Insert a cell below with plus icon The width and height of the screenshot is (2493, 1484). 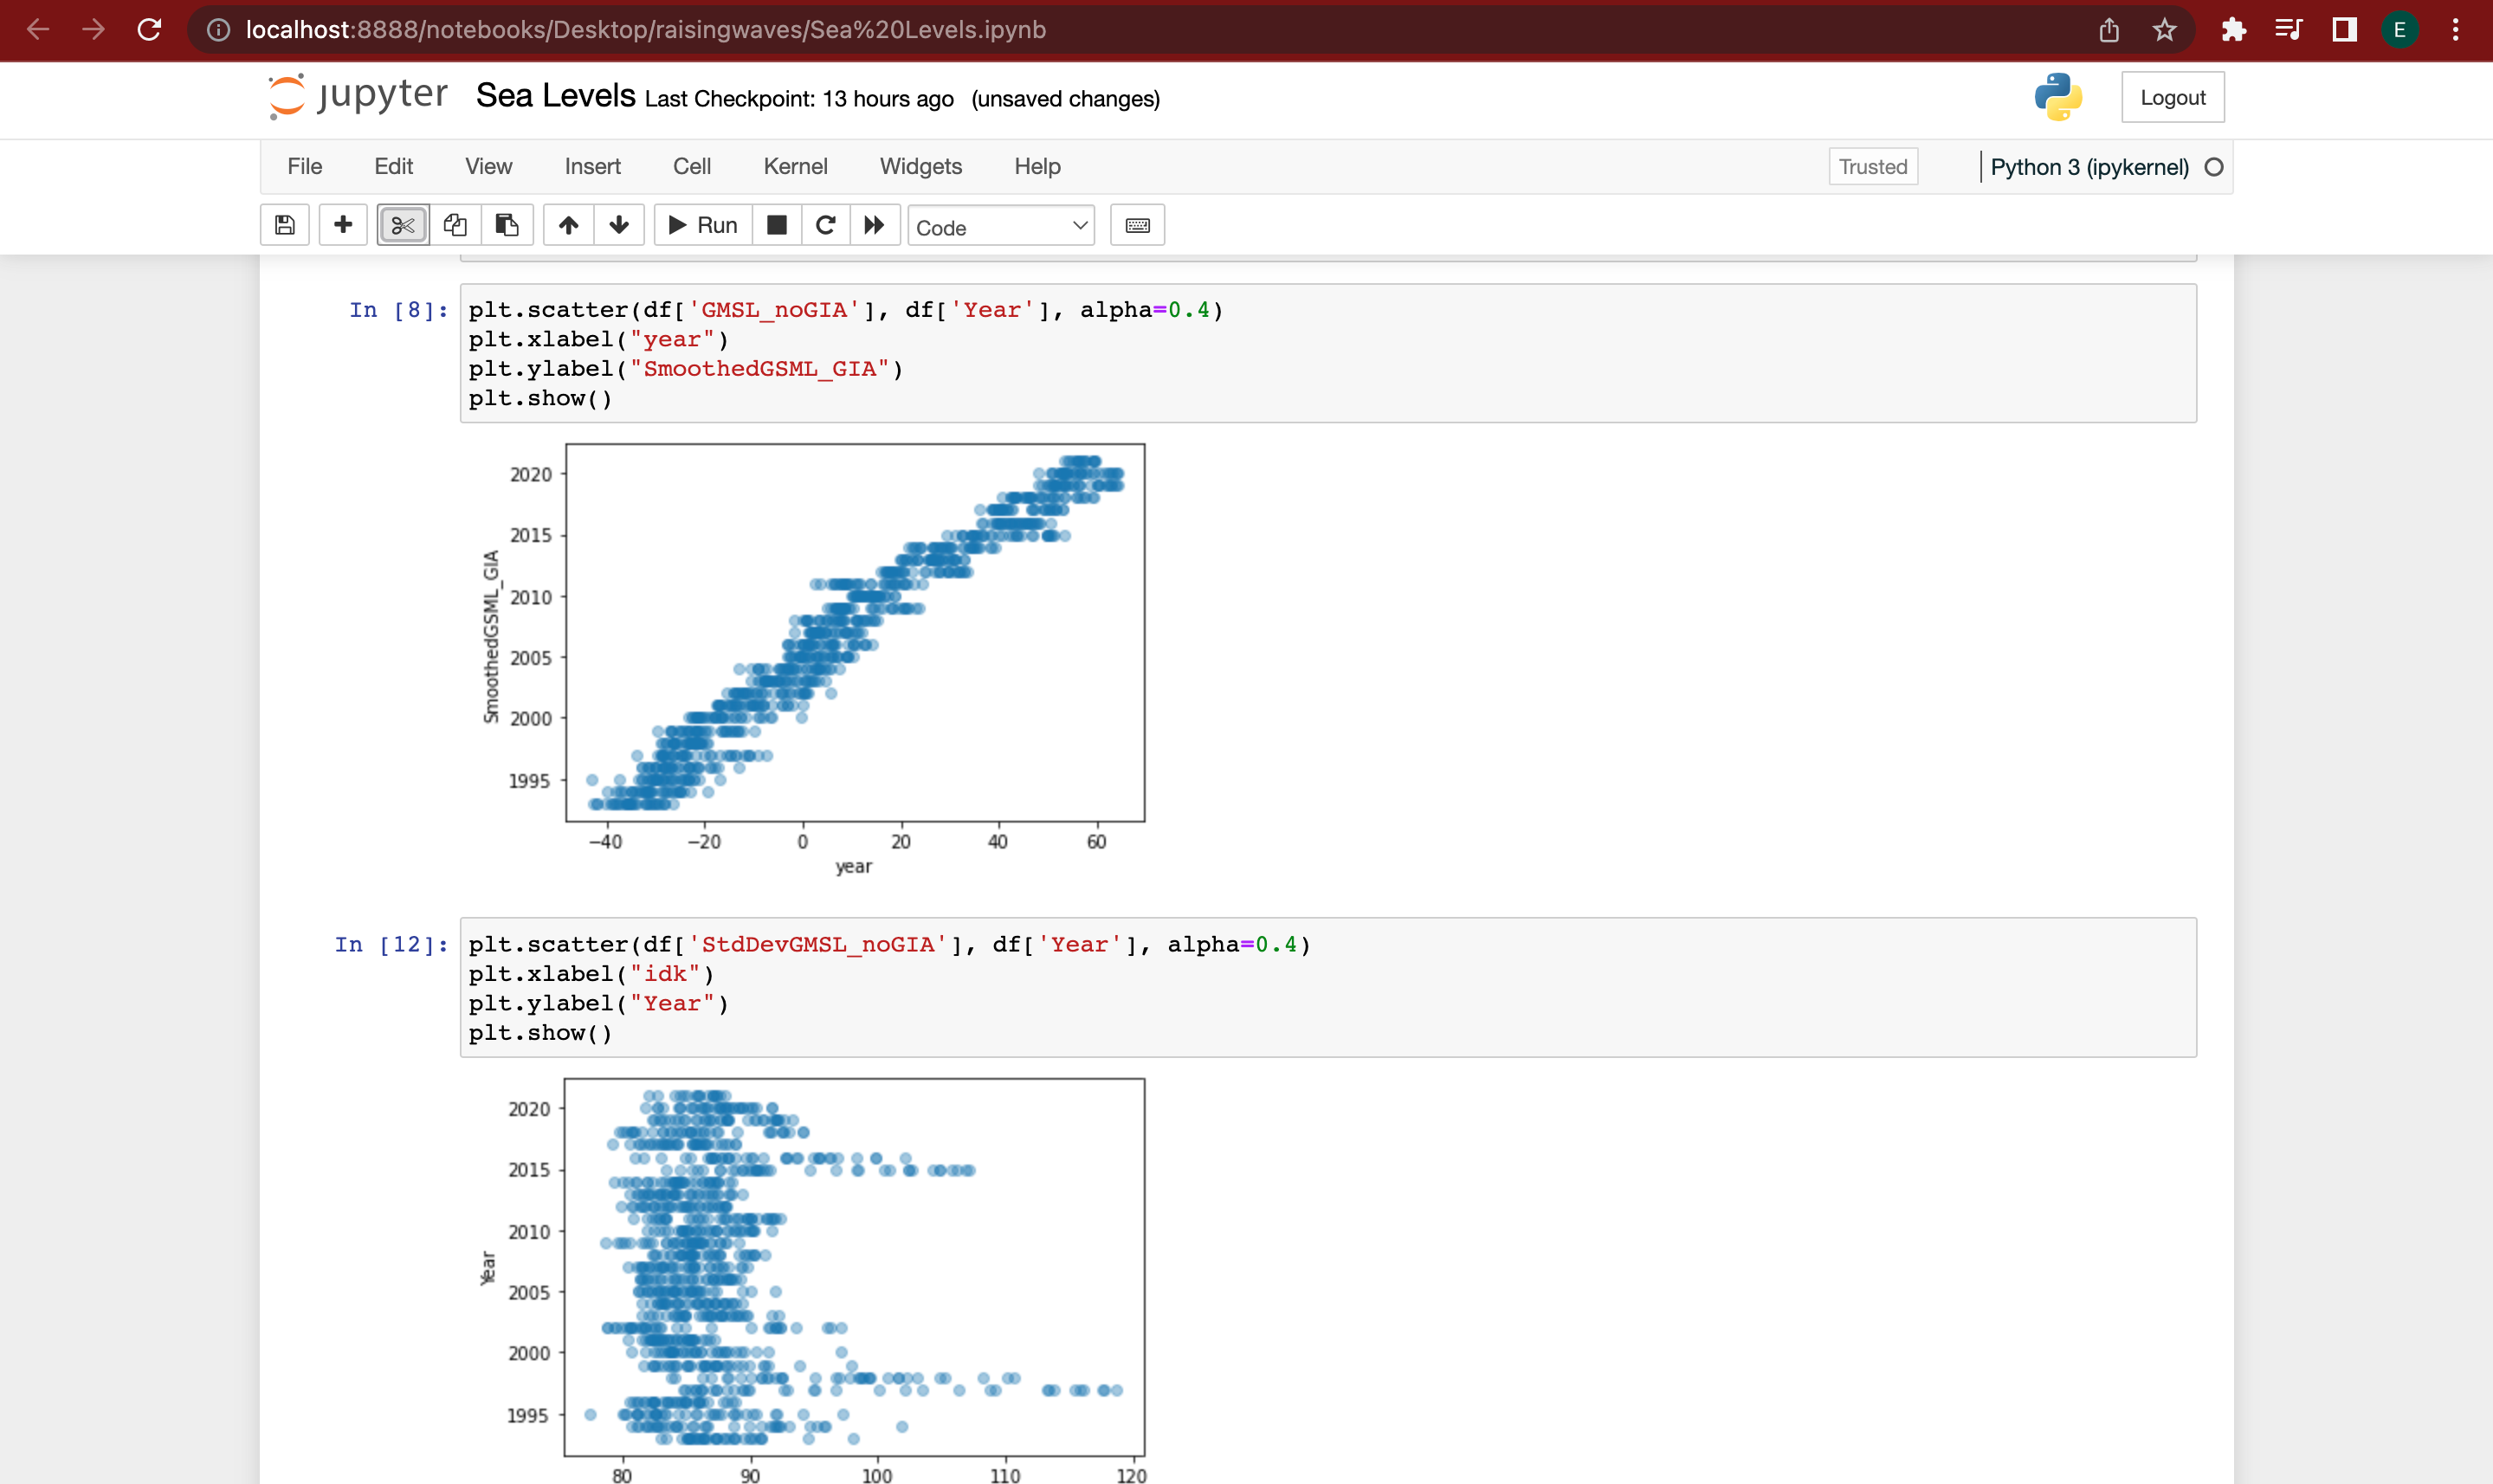(x=343, y=225)
